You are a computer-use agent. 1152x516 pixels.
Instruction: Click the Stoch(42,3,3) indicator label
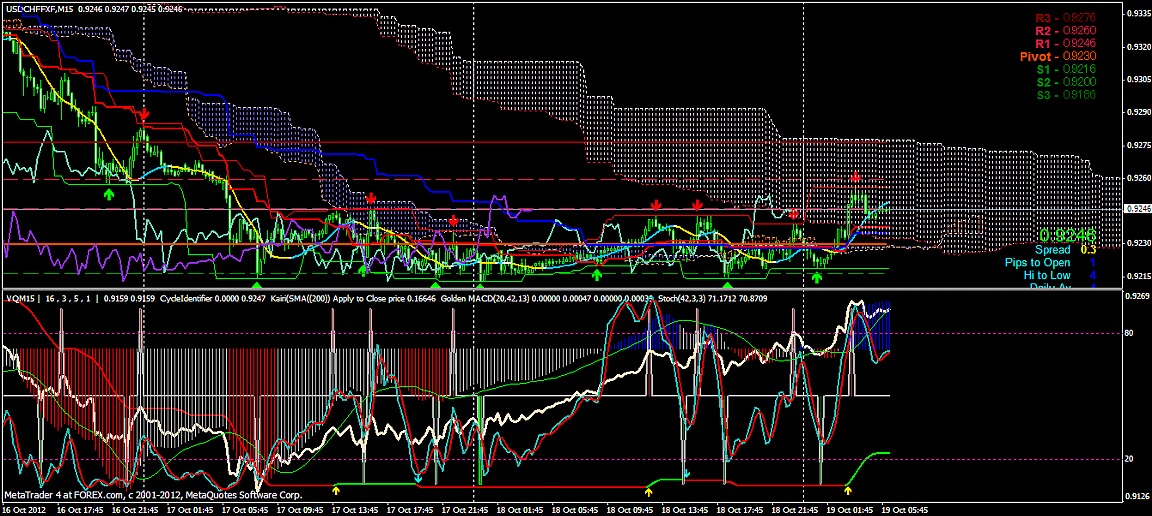(x=681, y=299)
